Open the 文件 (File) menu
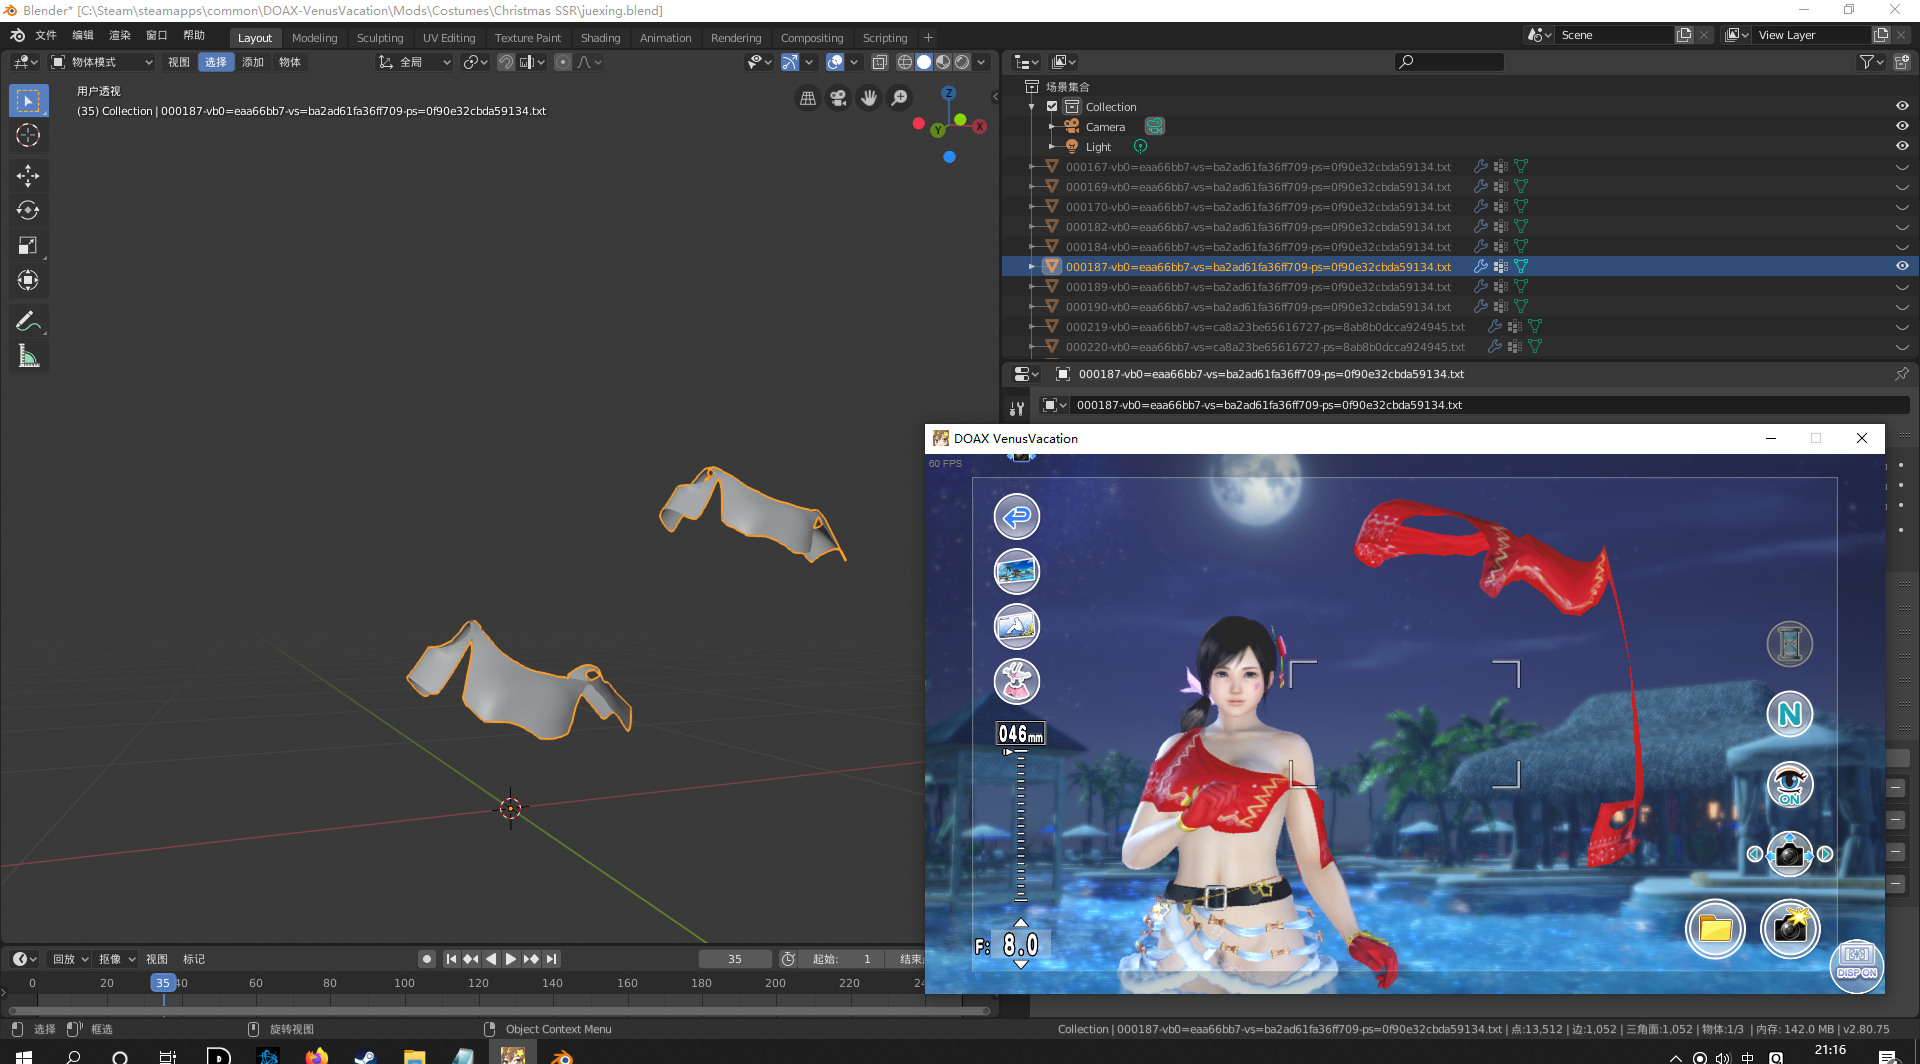Screen dimensions: 1920x1064 (46, 35)
